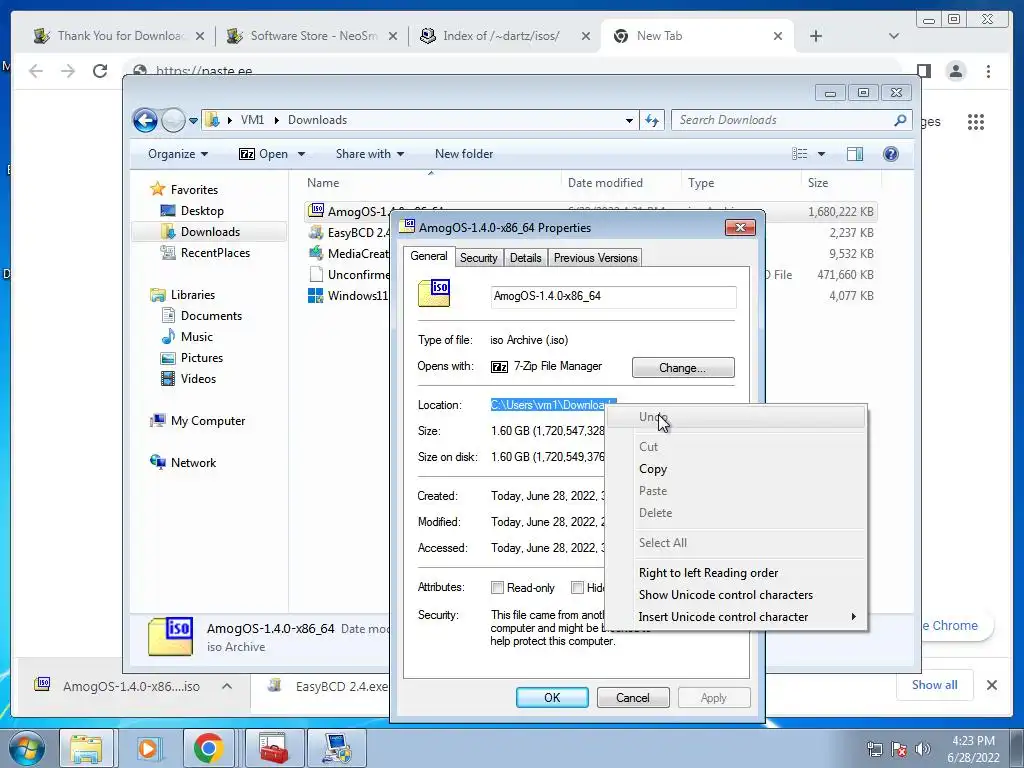Open media player taskbar icon
Viewport: 1024px width, 768px height.
tap(148, 748)
